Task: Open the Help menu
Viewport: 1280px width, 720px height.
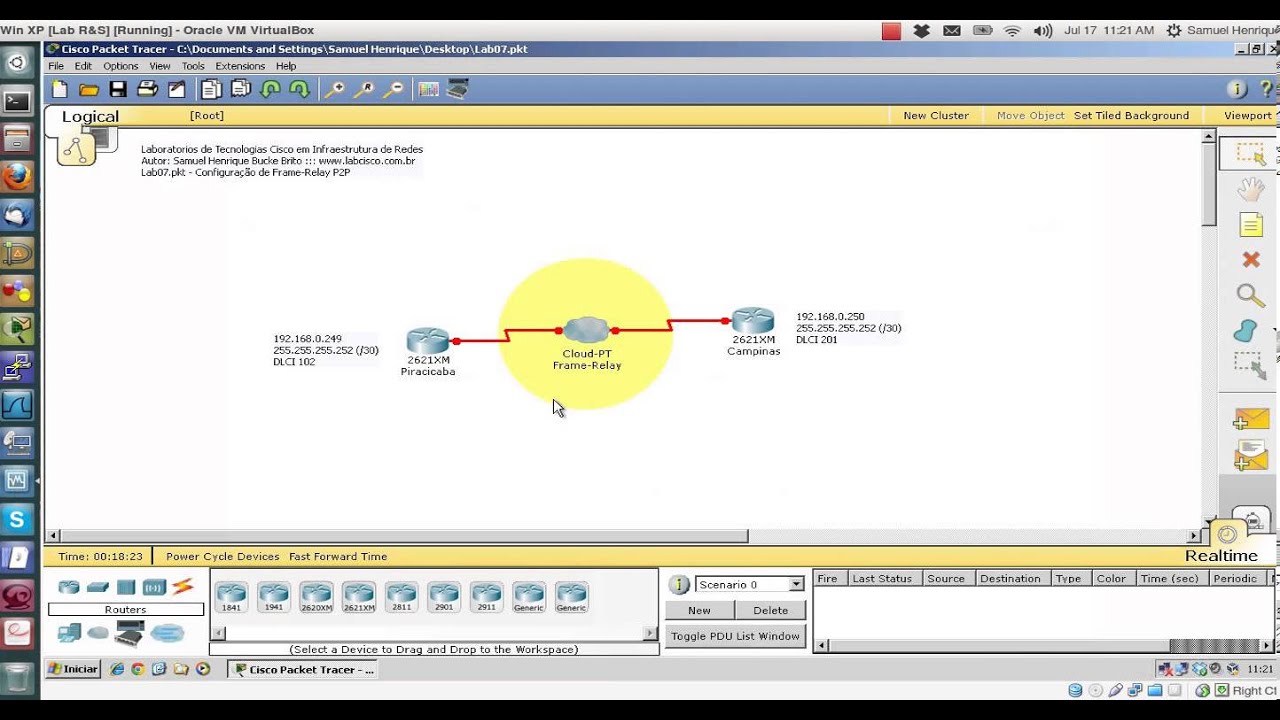Action: pos(286,66)
